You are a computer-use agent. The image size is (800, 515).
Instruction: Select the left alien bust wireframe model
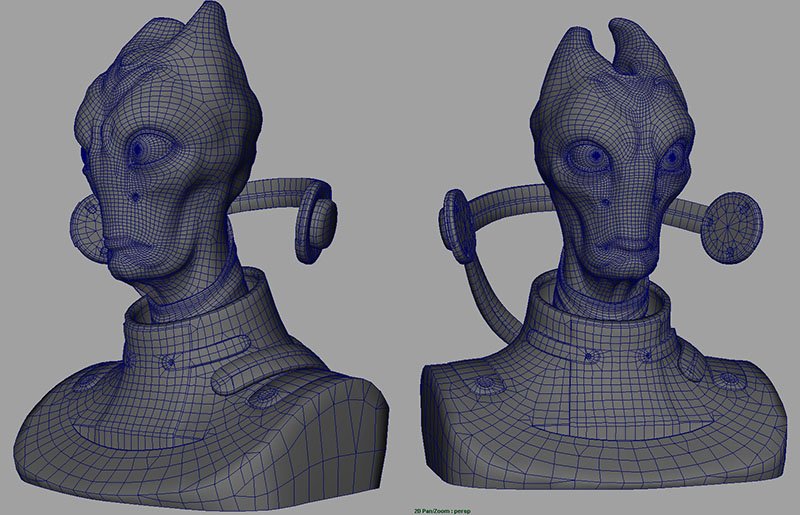(202, 255)
